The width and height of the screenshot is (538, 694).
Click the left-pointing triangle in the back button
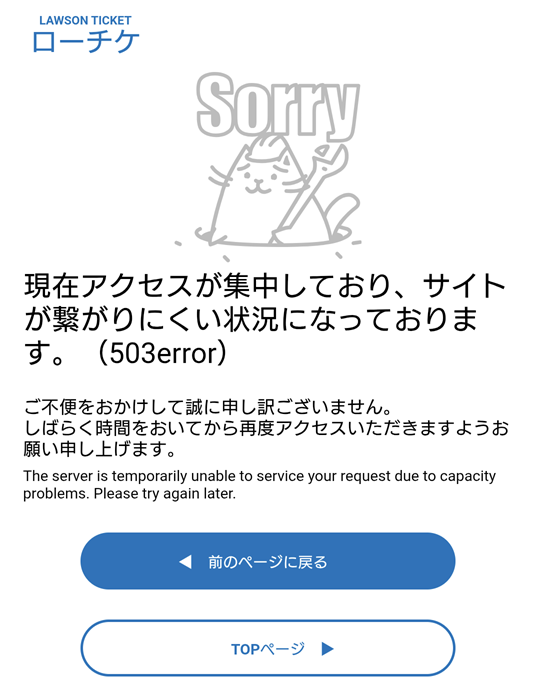[185, 562]
